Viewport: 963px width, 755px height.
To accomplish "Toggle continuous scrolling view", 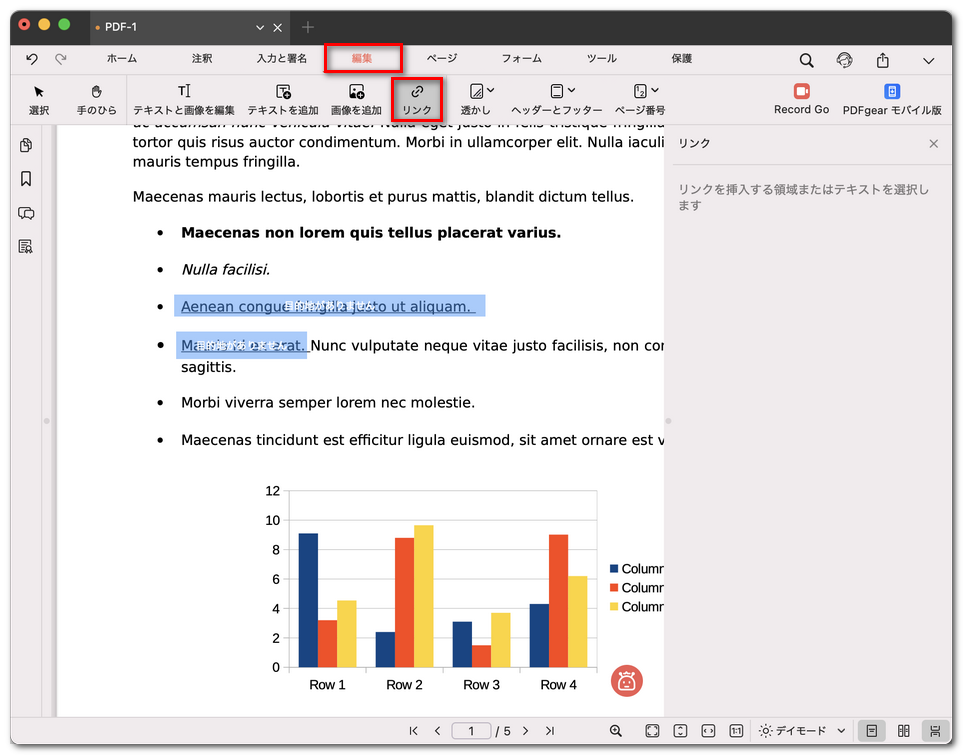I will coord(935,731).
